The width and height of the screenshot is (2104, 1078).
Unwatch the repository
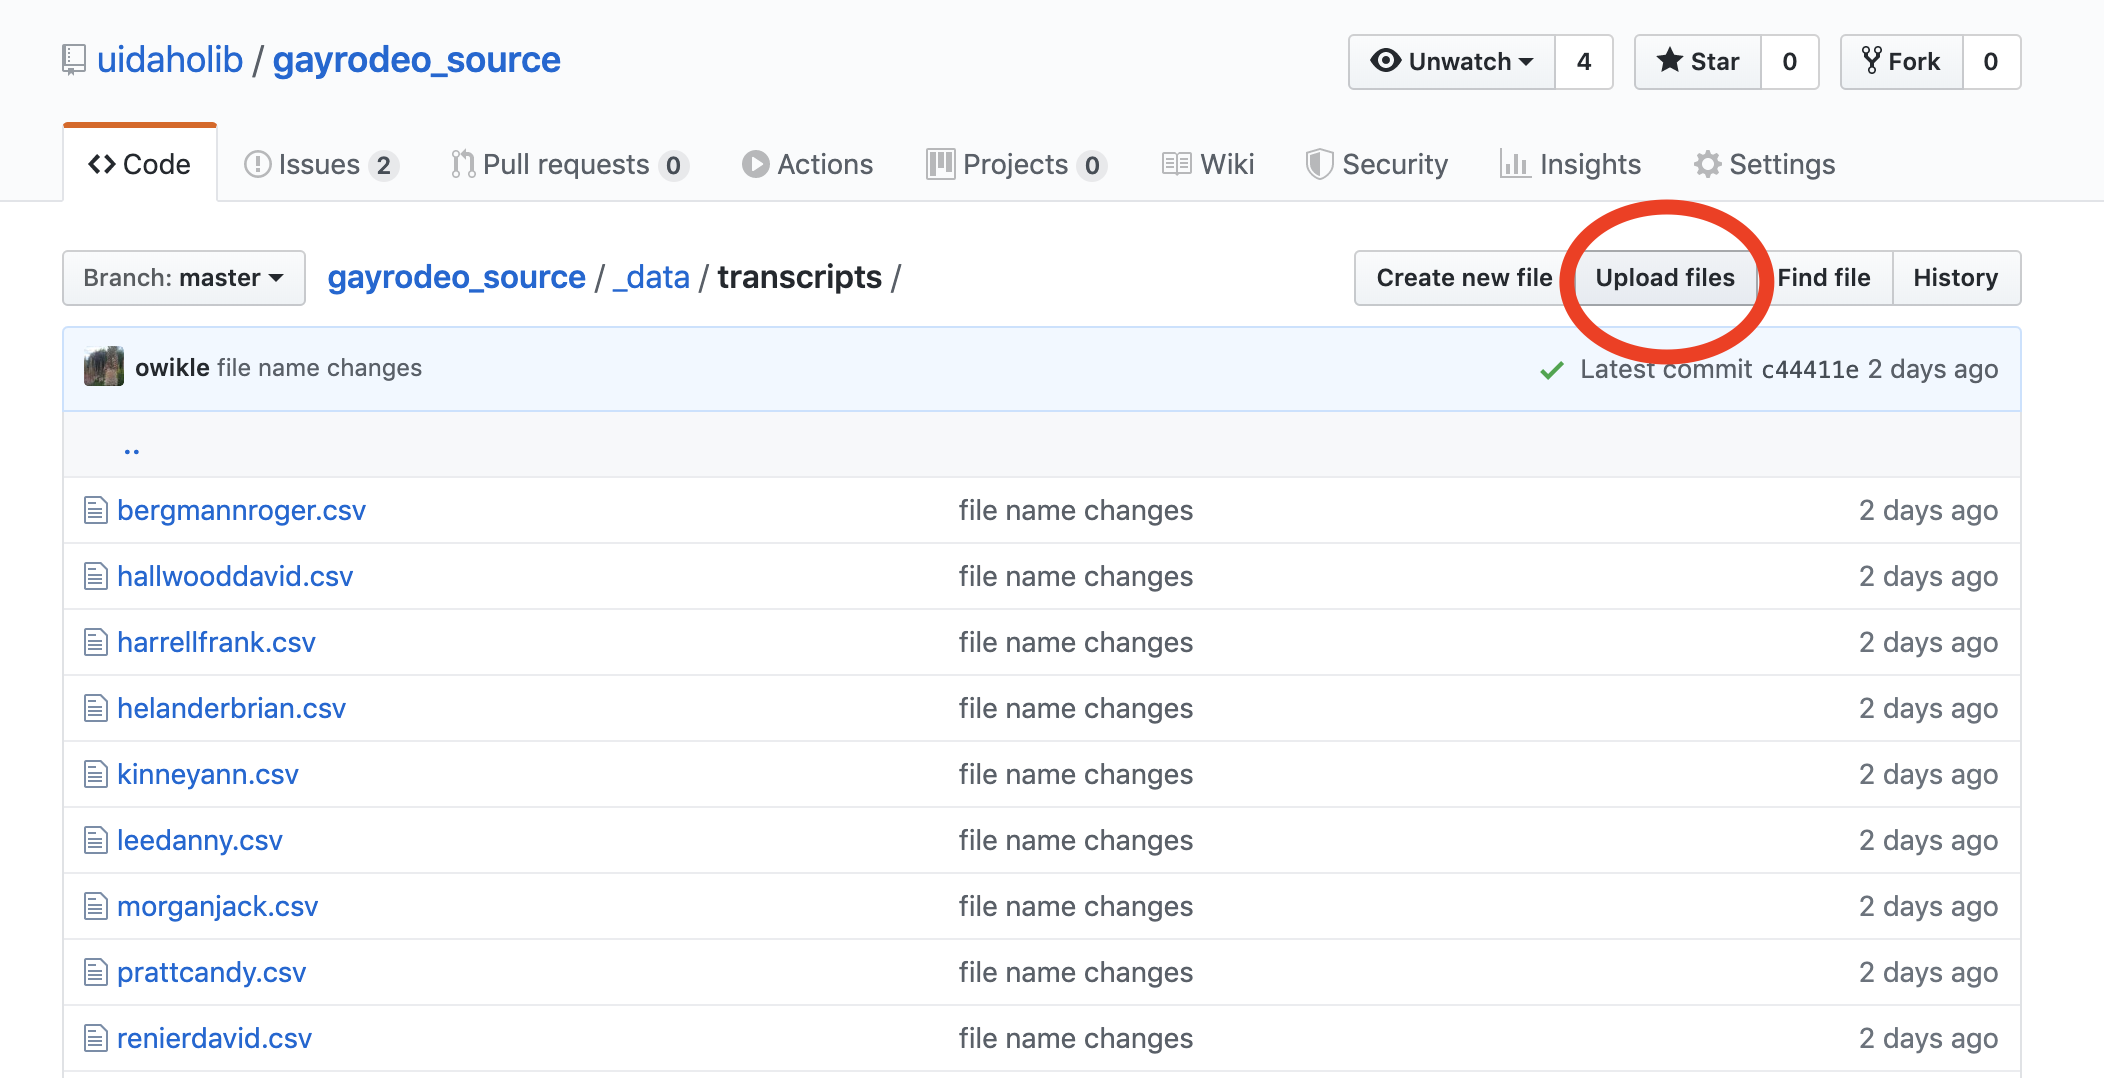(x=1448, y=61)
